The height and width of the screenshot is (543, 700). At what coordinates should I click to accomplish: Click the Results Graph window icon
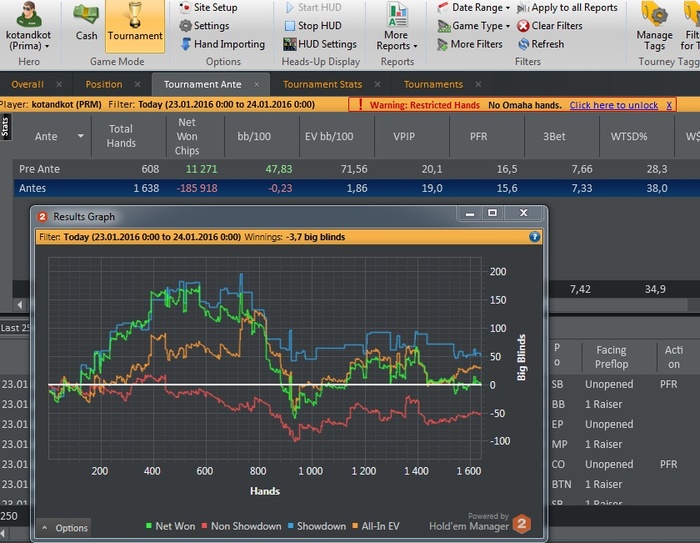42,217
